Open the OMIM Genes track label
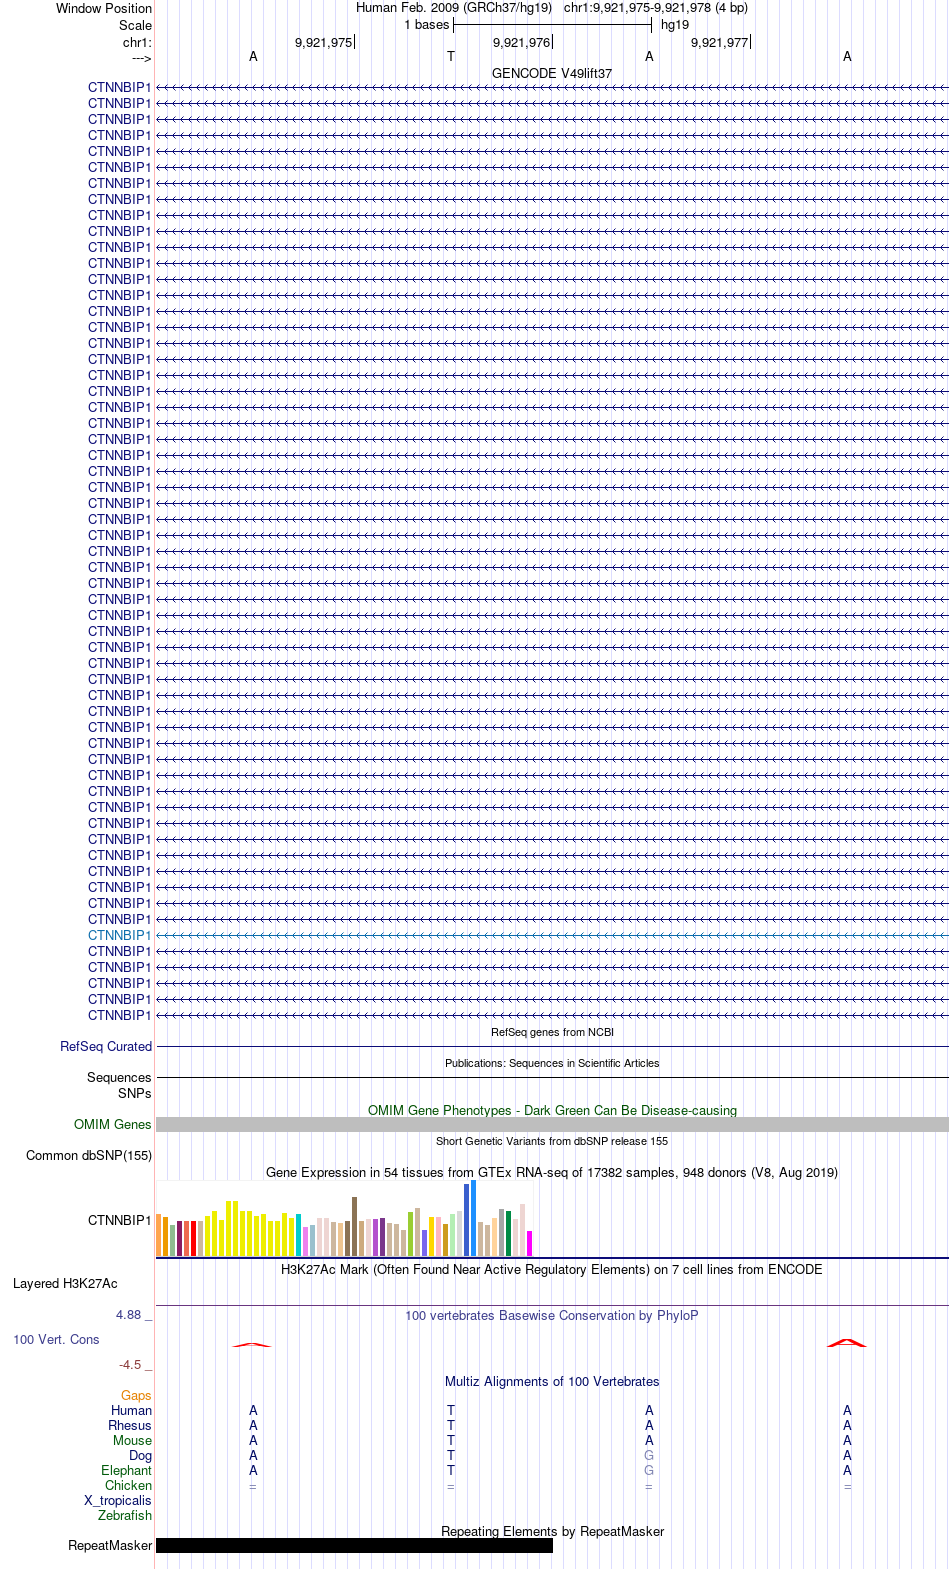 point(112,1124)
